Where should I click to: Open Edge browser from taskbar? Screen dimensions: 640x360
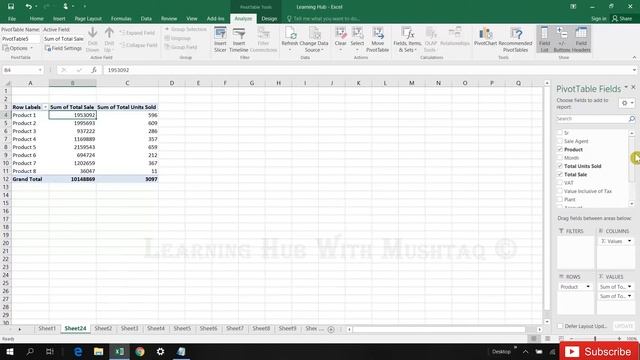tap(78, 351)
